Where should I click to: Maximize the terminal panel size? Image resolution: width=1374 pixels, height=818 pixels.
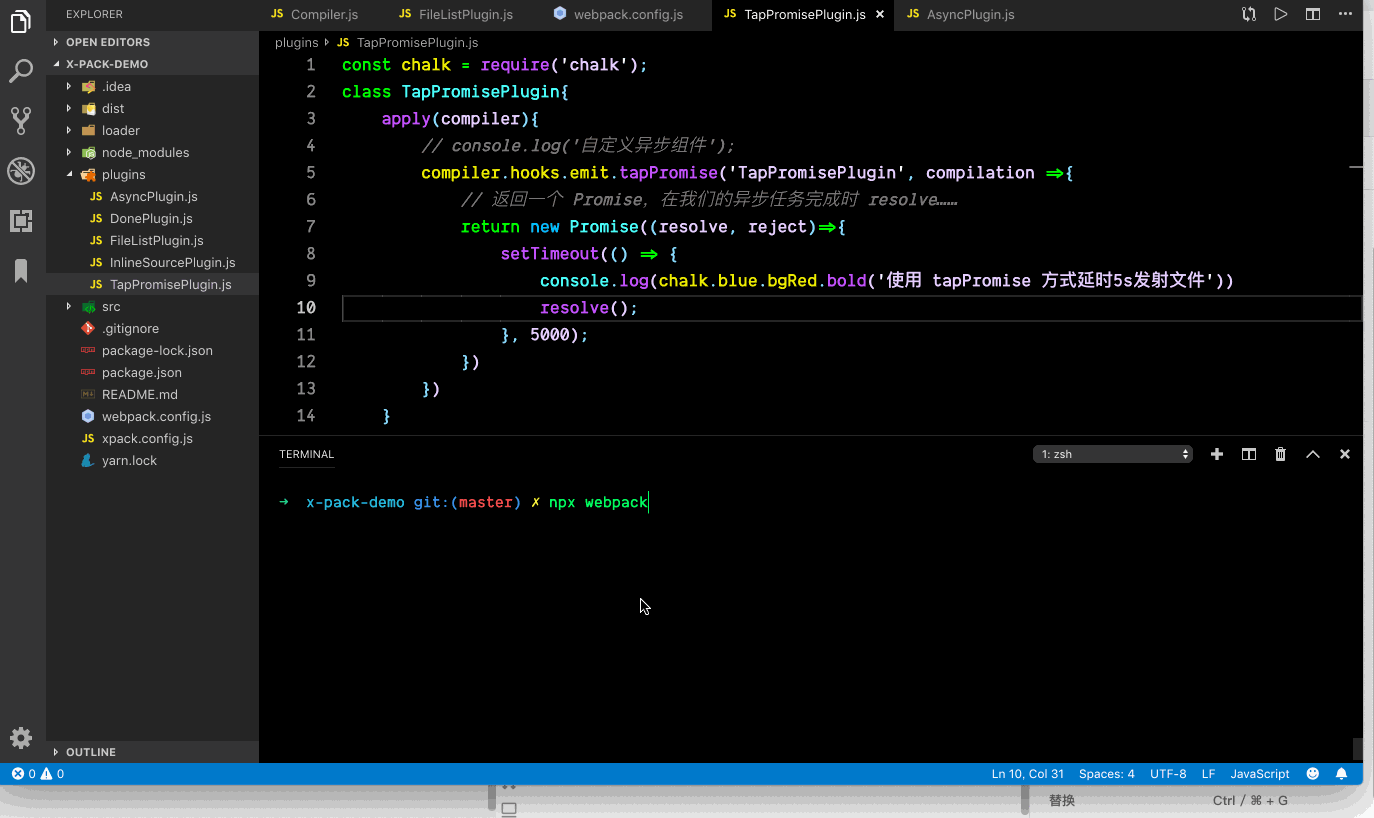coord(1313,454)
